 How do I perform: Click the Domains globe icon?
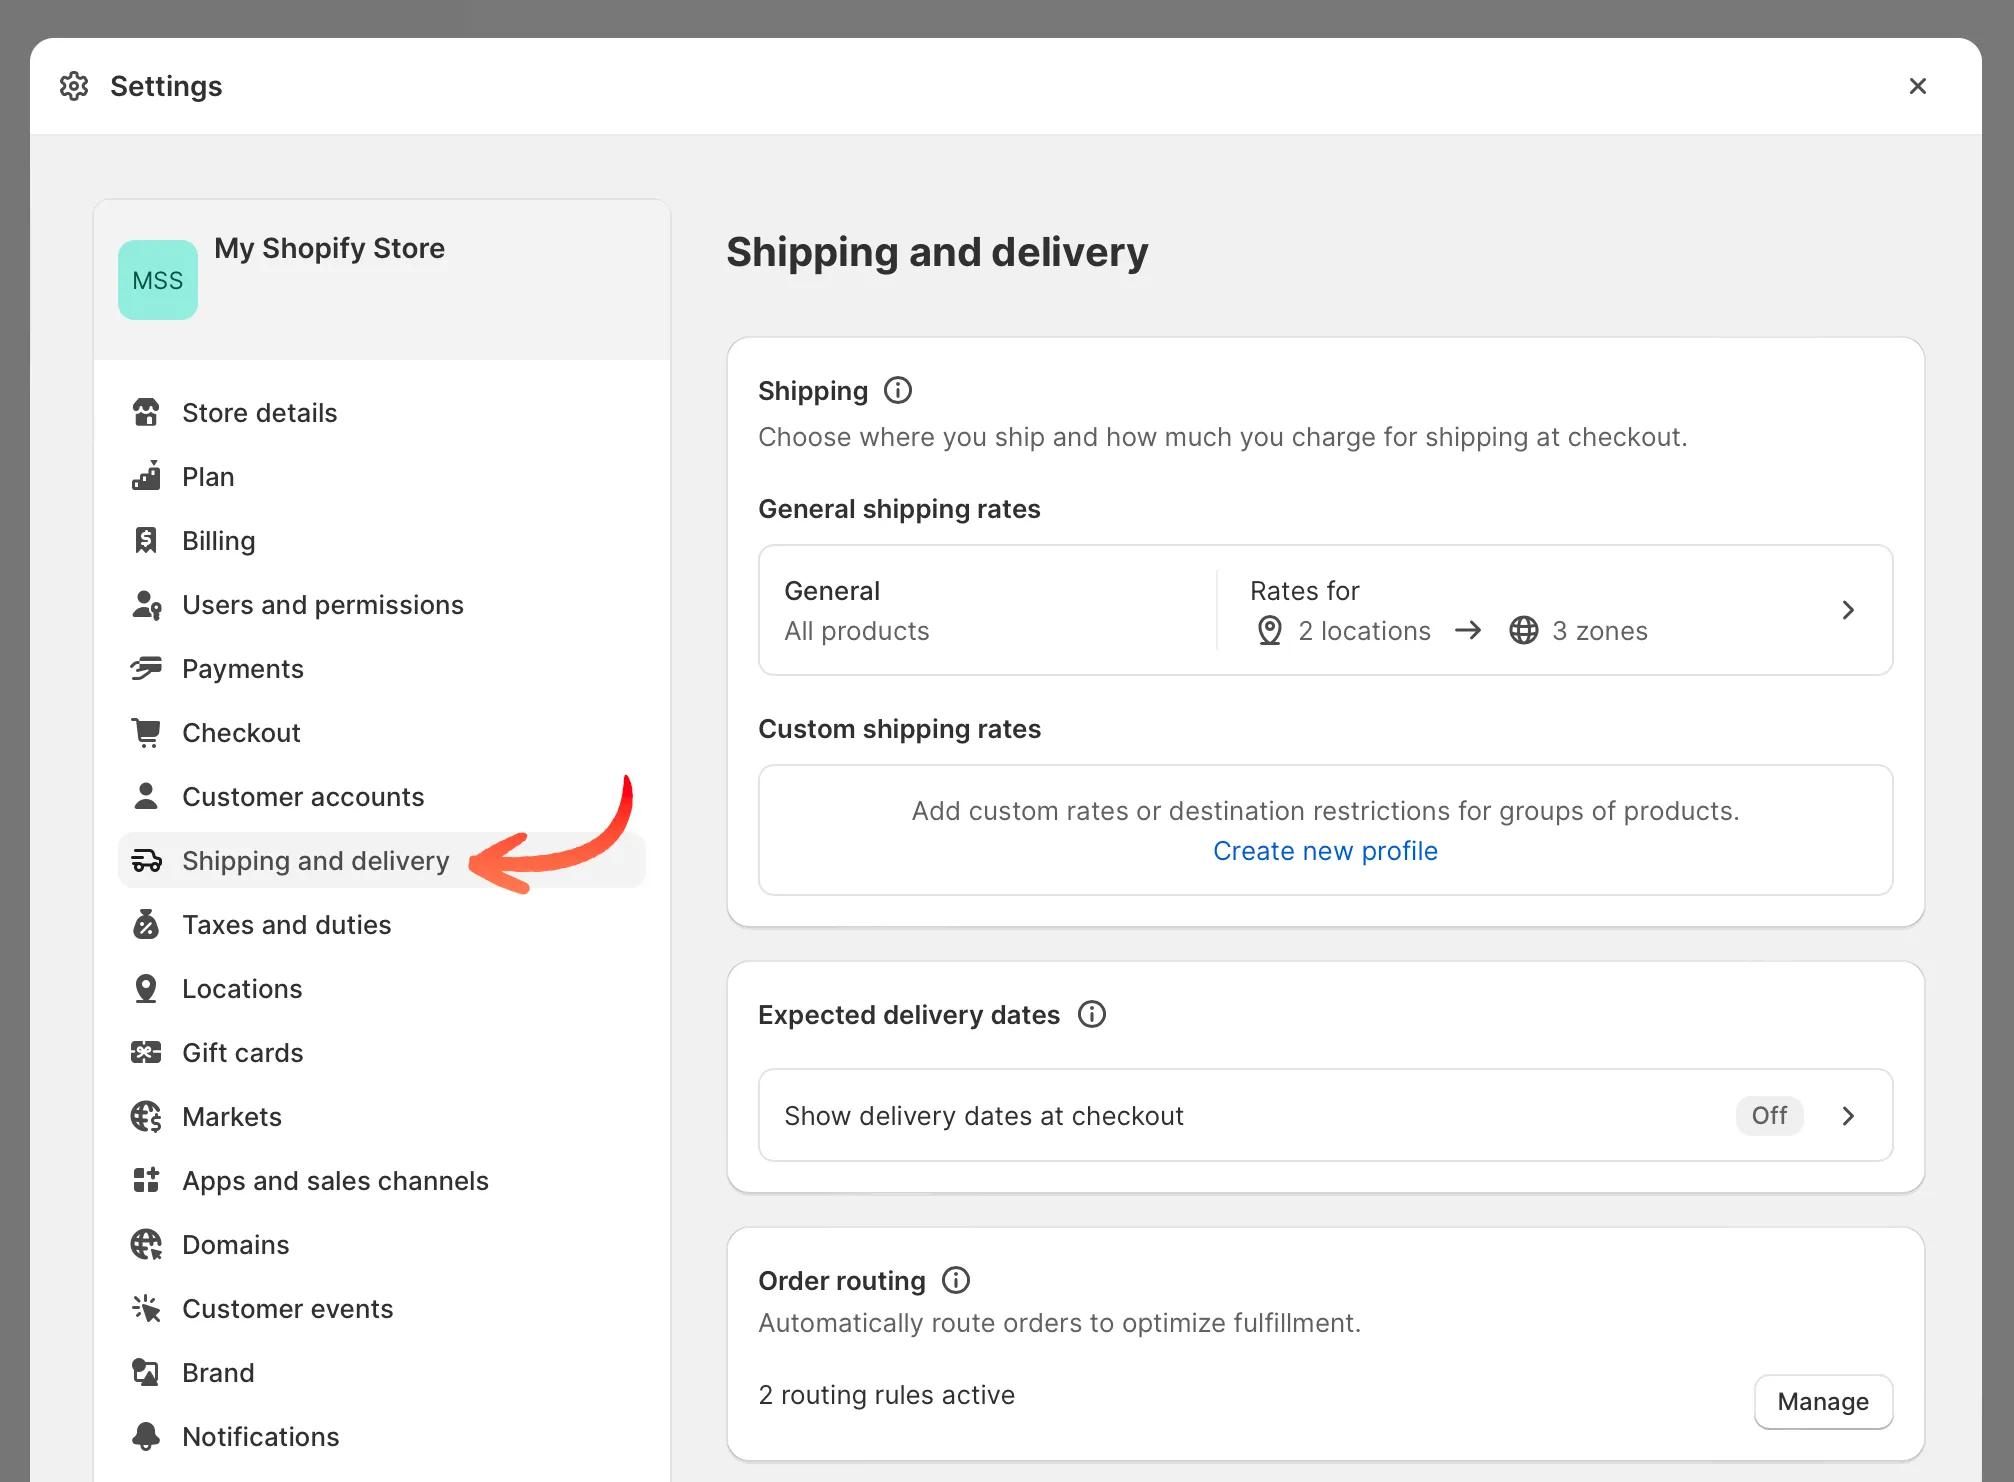pos(146,1244)
